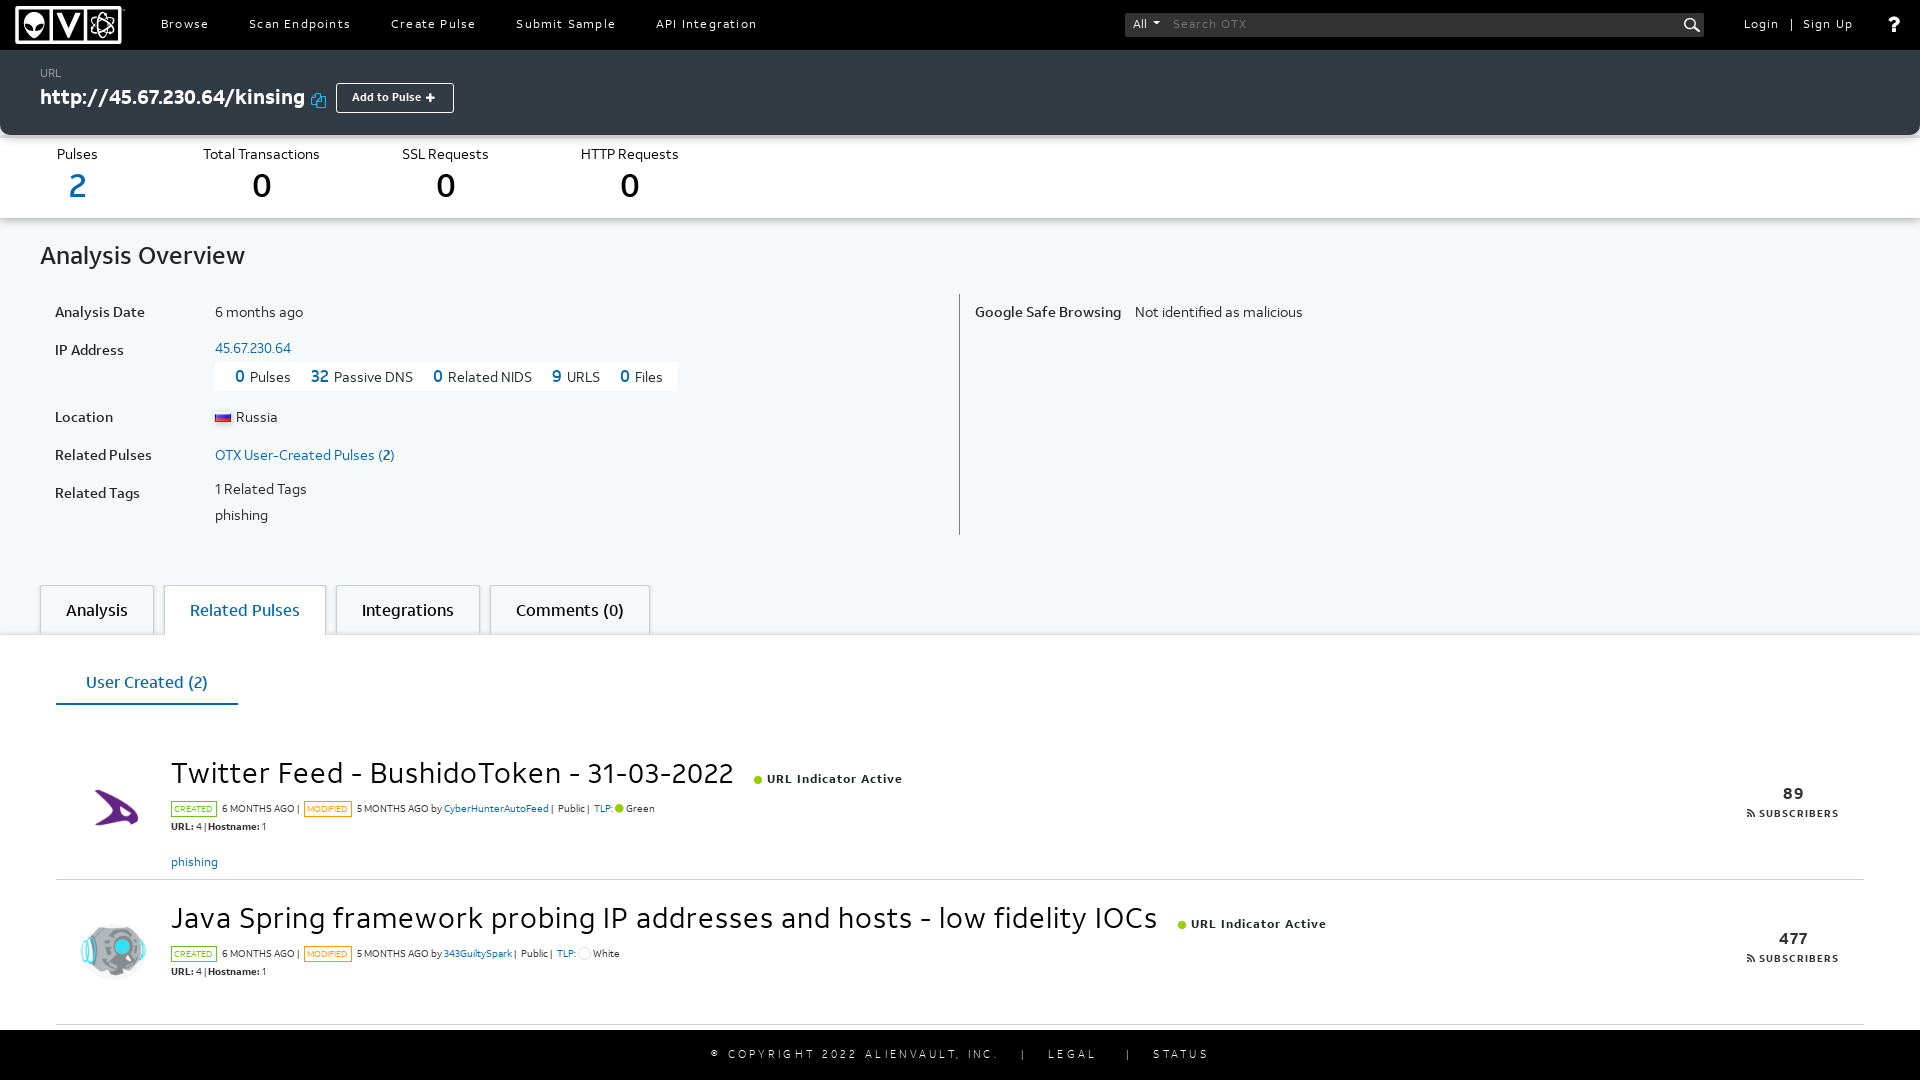1920x1080 pixels.
Task: Open Submit Sample page
Action: [566, 24]
